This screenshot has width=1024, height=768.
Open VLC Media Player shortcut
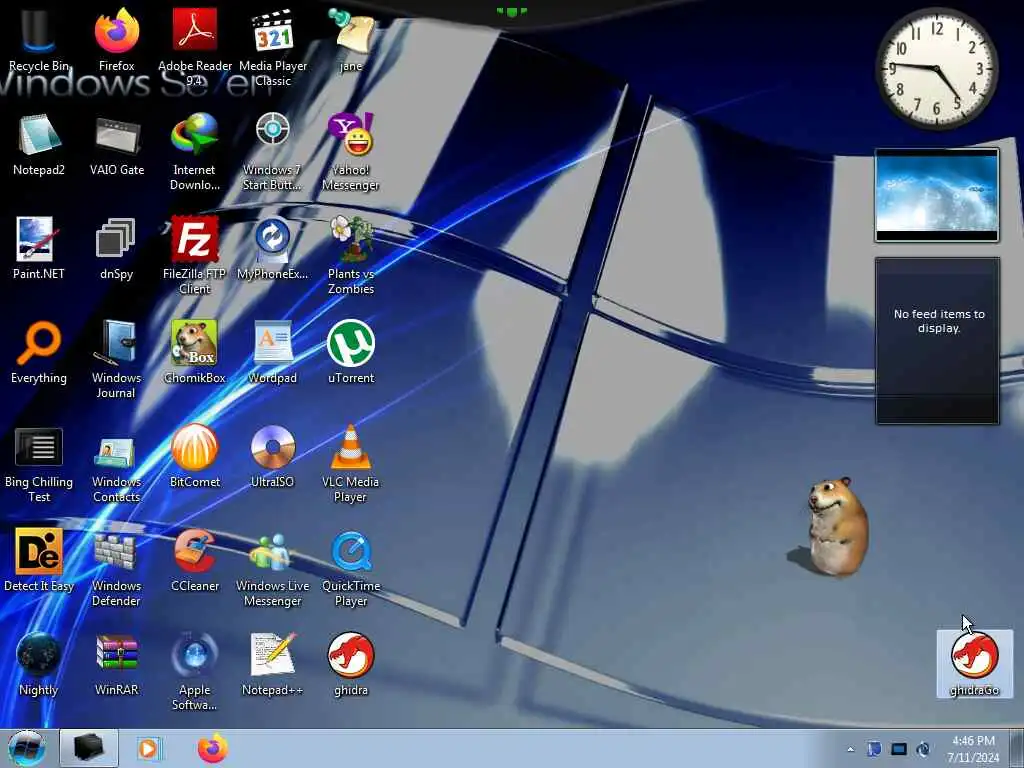351,464
